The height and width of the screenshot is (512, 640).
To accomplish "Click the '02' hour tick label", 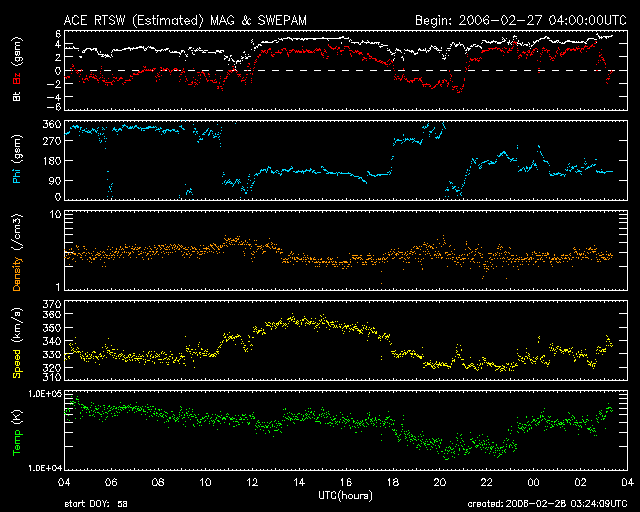I will tap(580, 482).
